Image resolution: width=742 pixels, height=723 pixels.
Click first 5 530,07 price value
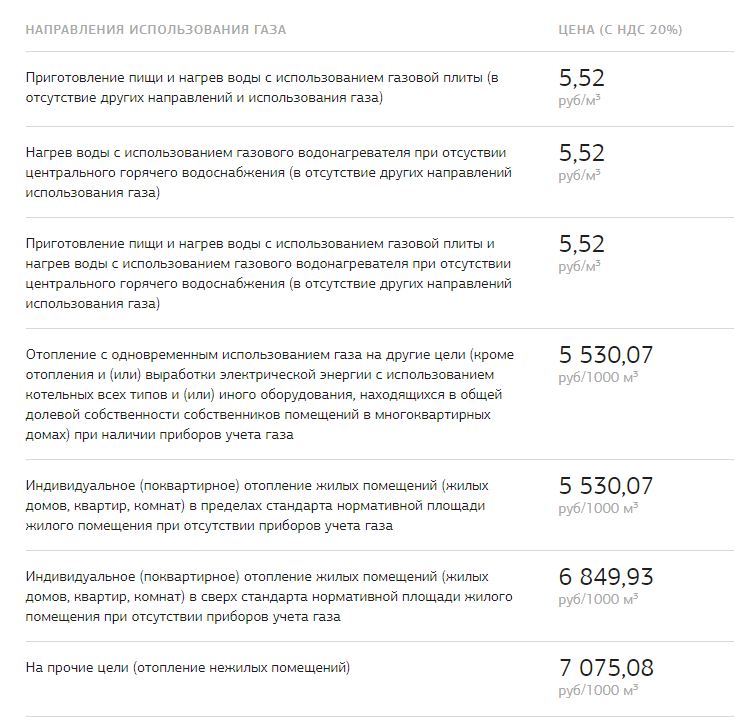[606, 355]
